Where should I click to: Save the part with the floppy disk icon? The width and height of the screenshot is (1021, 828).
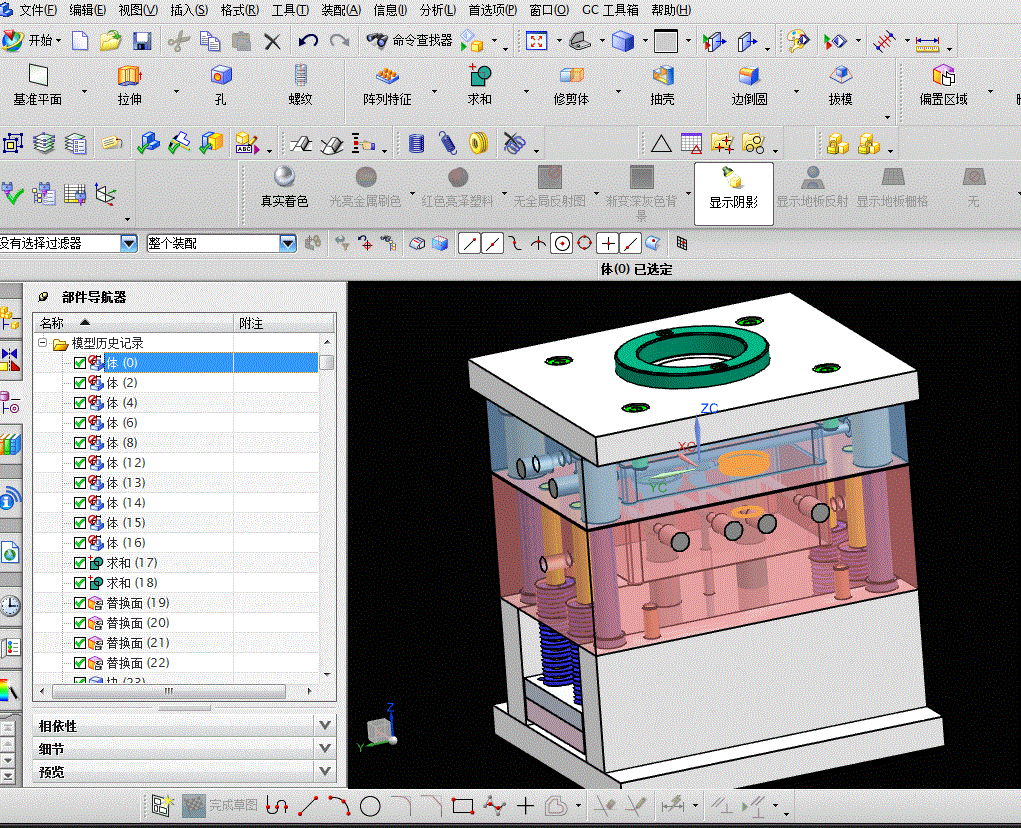point(142,41)
